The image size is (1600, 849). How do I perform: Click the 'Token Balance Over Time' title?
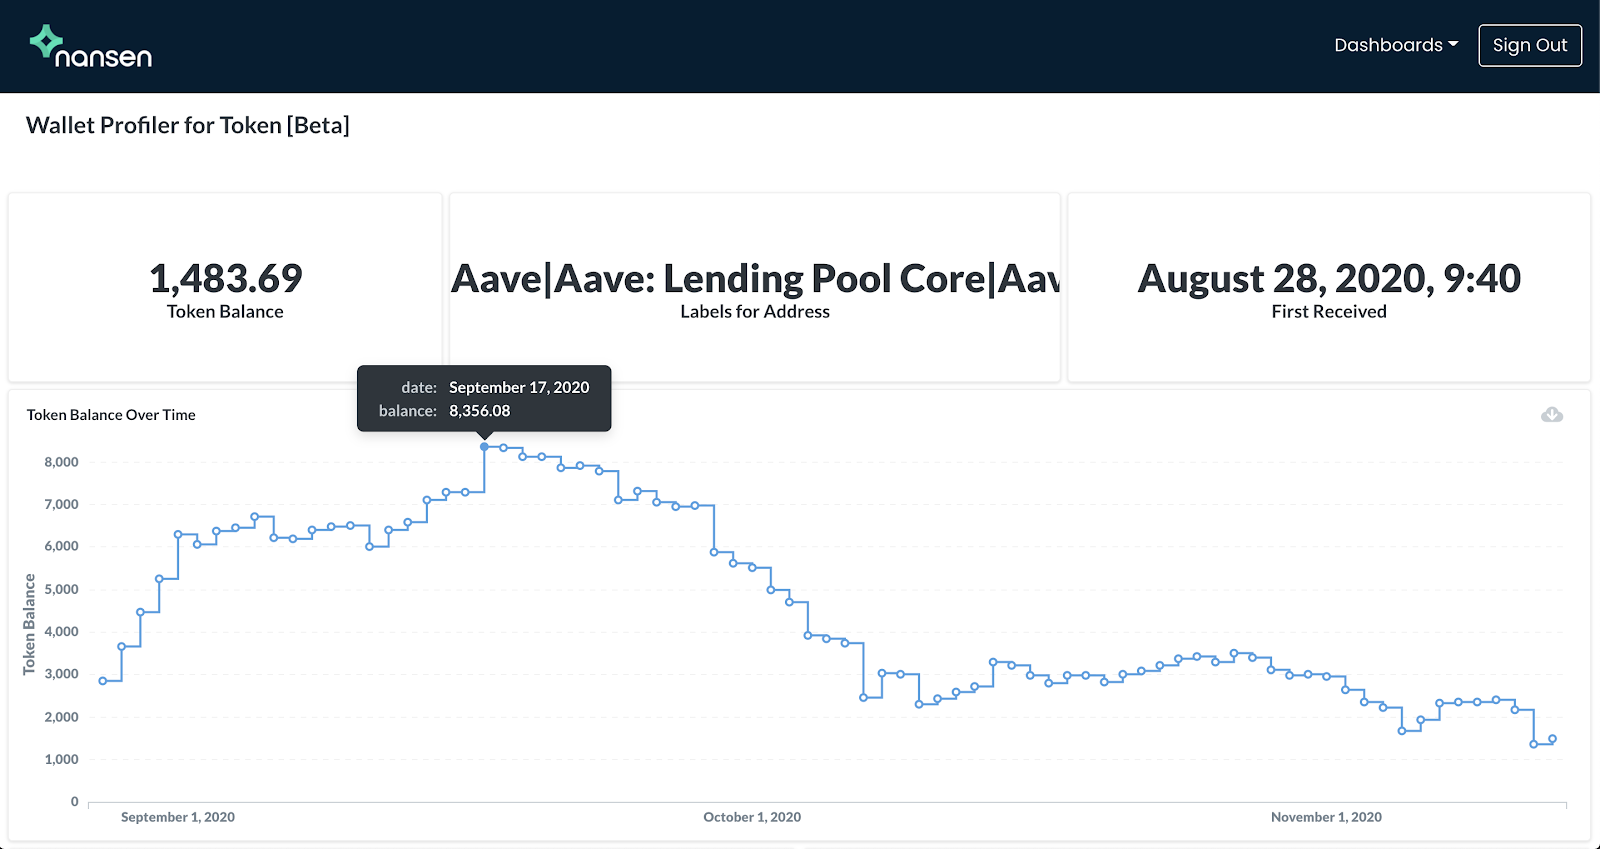(x=111, y=415)
